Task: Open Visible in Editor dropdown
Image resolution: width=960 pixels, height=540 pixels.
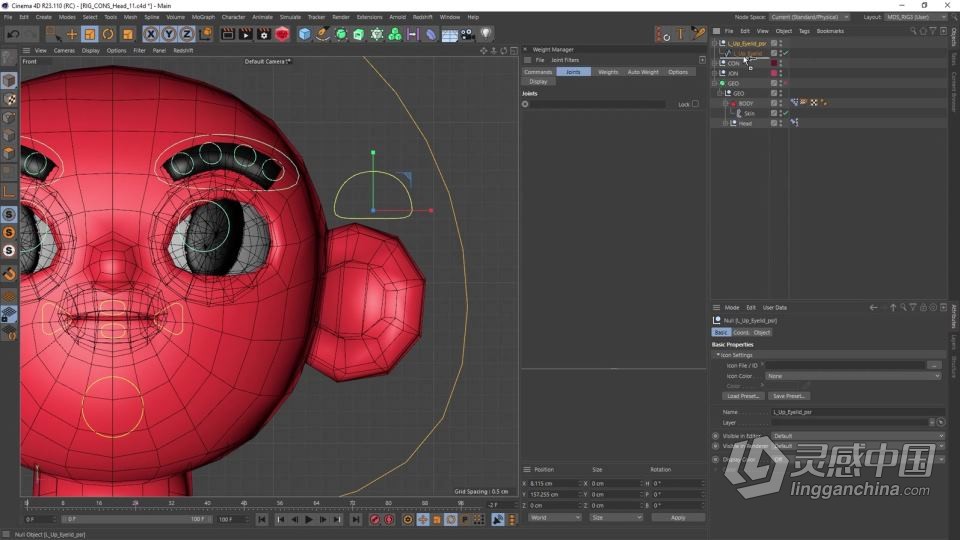Action: coord(858,436)
